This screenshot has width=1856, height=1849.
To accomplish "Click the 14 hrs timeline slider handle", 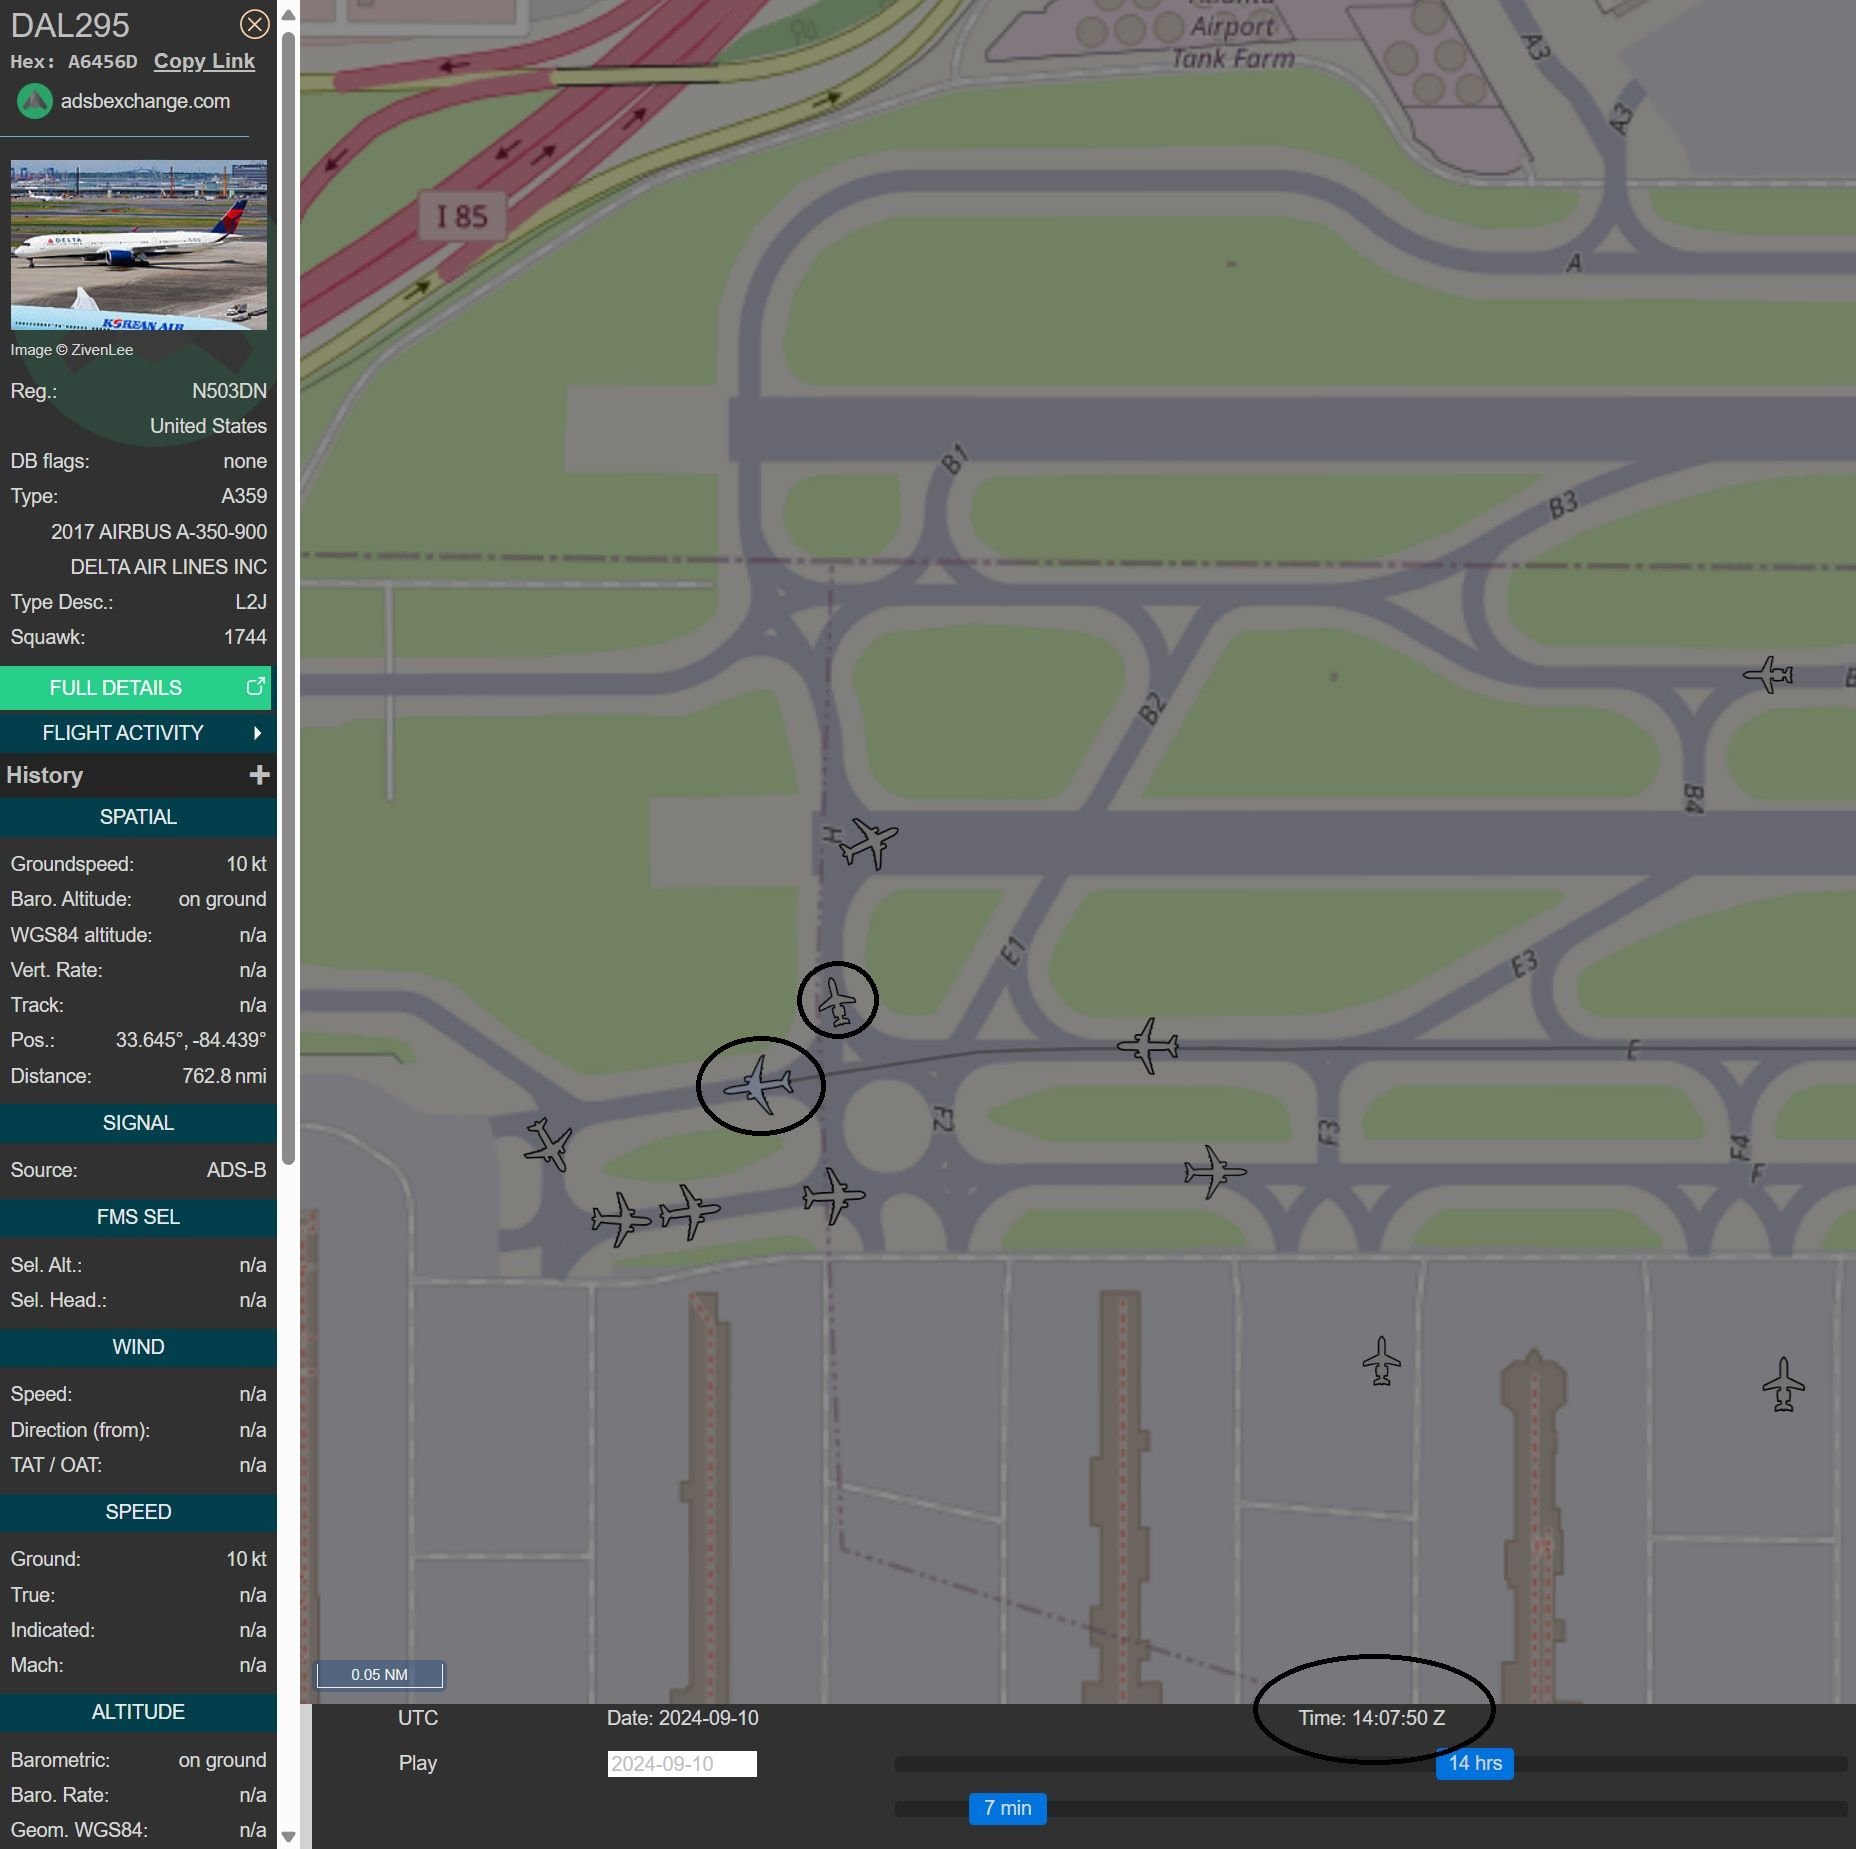I will [x=1475, y=1764].
